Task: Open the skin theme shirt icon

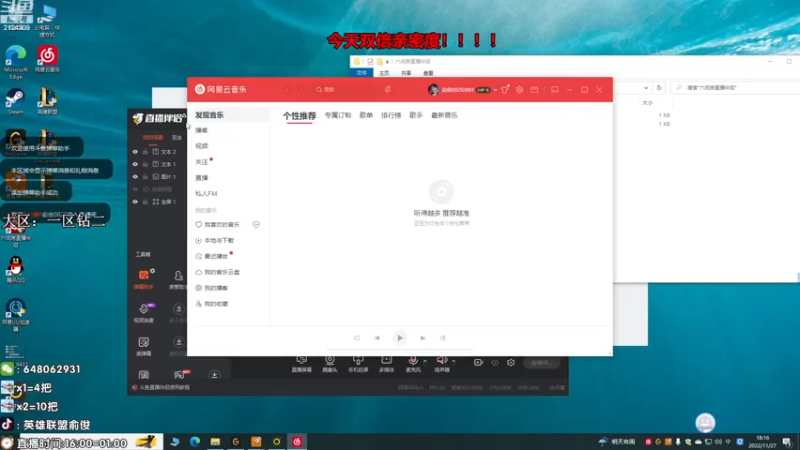Action: click(x=505, y=89)
